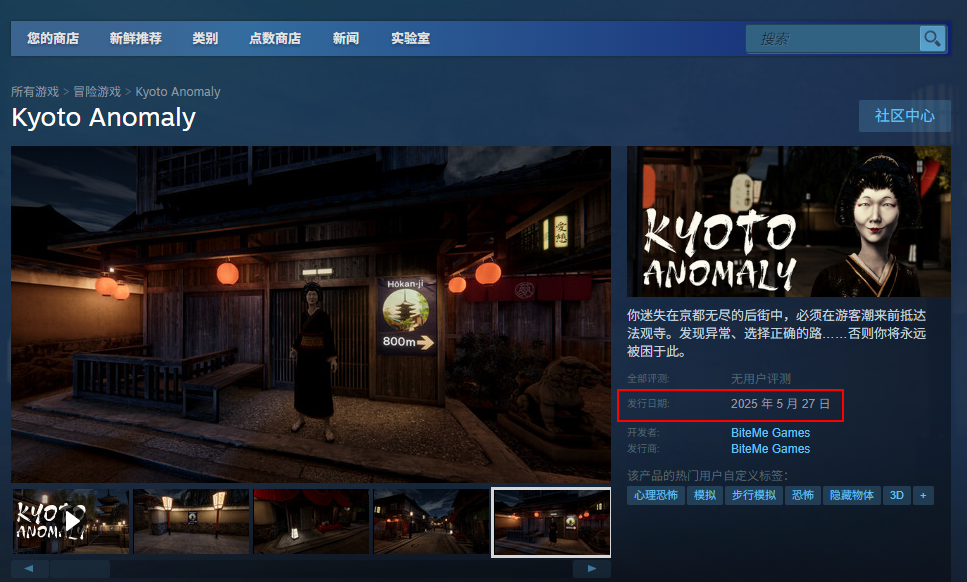Play the trailer video thumbnail
The image size is (967, 582).
71,521
